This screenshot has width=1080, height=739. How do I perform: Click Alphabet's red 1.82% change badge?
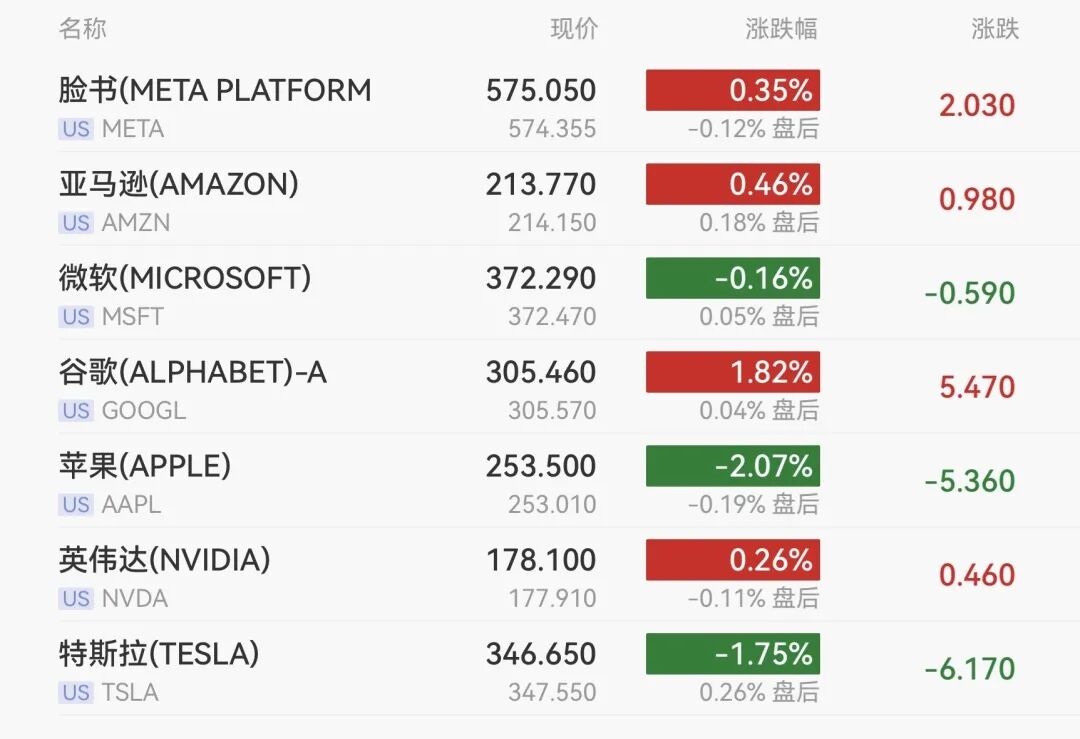pos(733,372)
